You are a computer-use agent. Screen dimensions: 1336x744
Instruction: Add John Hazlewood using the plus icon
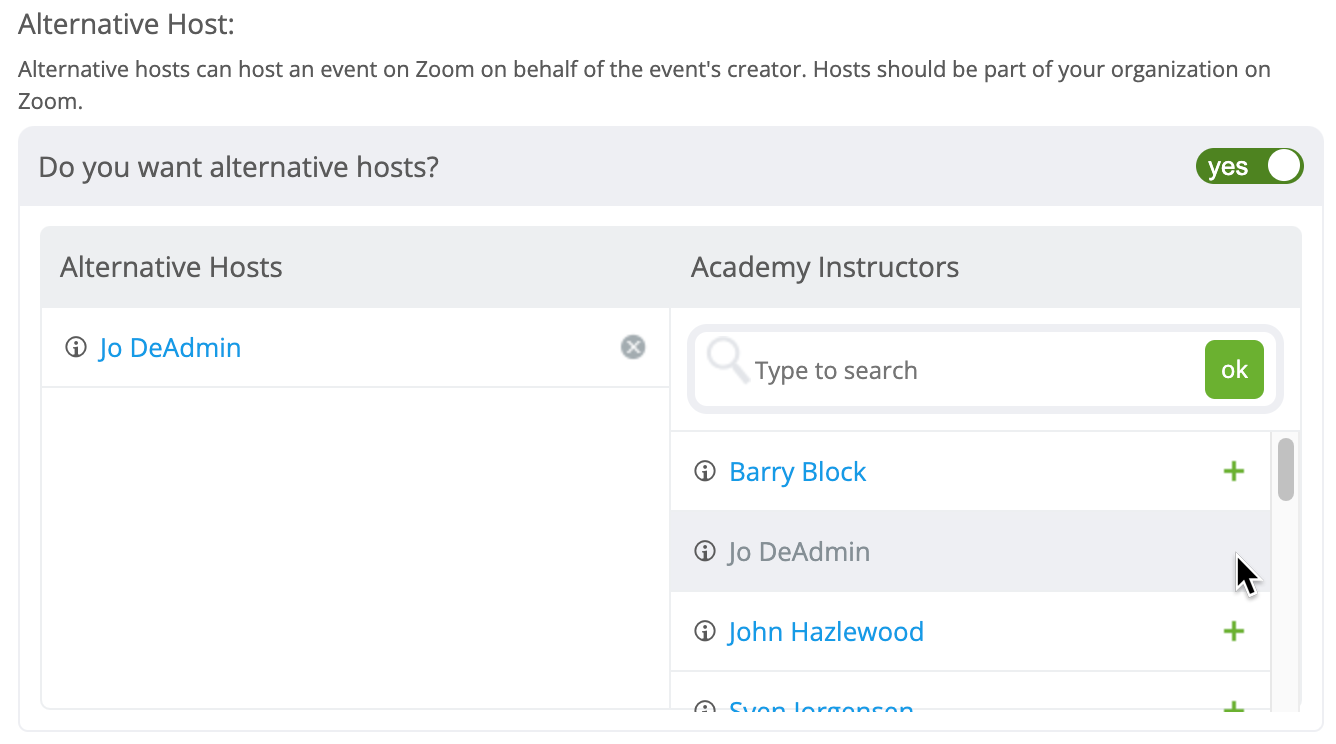pos(1234,631)
